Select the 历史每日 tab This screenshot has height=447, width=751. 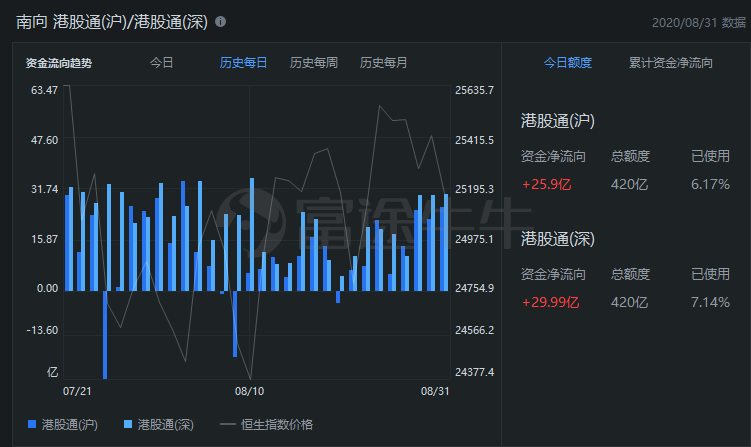point(243,63)
